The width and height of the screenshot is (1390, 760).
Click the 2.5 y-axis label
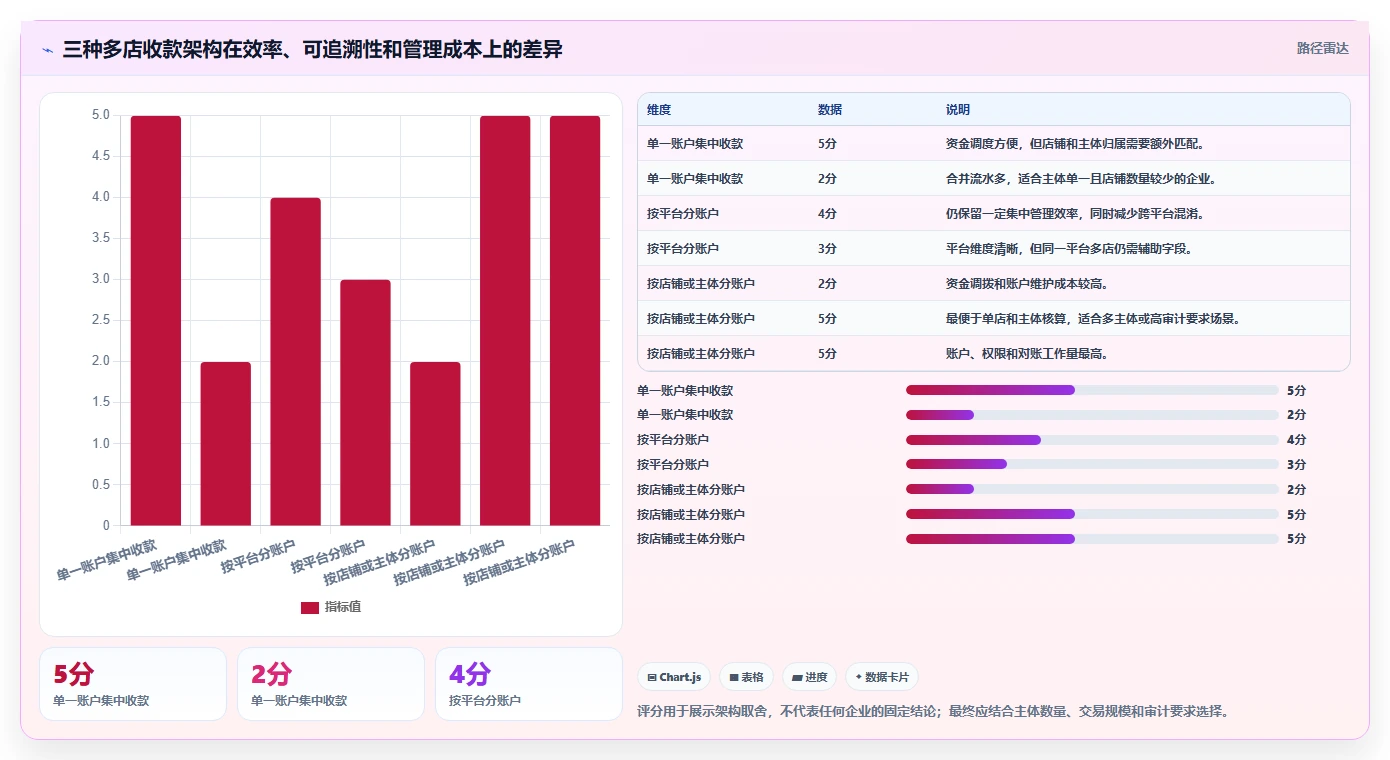[100, 320]
